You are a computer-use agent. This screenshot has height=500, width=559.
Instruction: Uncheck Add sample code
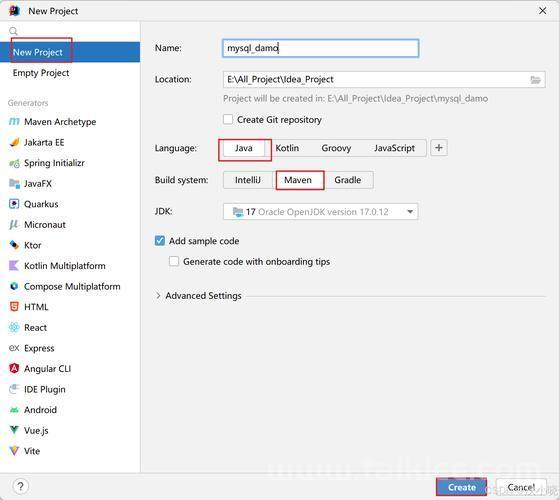point(160,241)
